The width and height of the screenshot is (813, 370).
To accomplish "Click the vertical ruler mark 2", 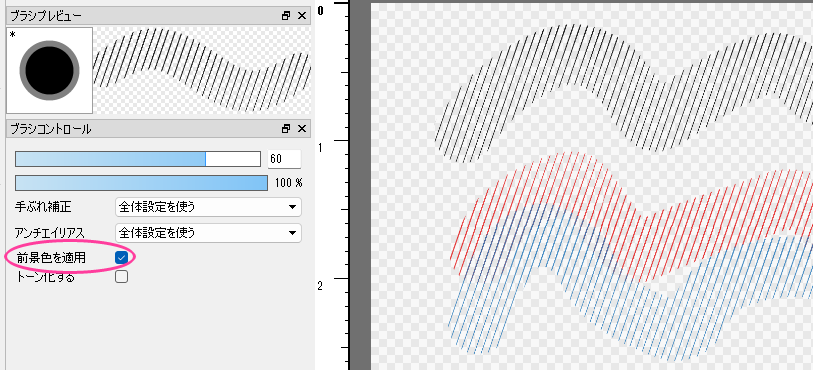I will pos(320,286).
